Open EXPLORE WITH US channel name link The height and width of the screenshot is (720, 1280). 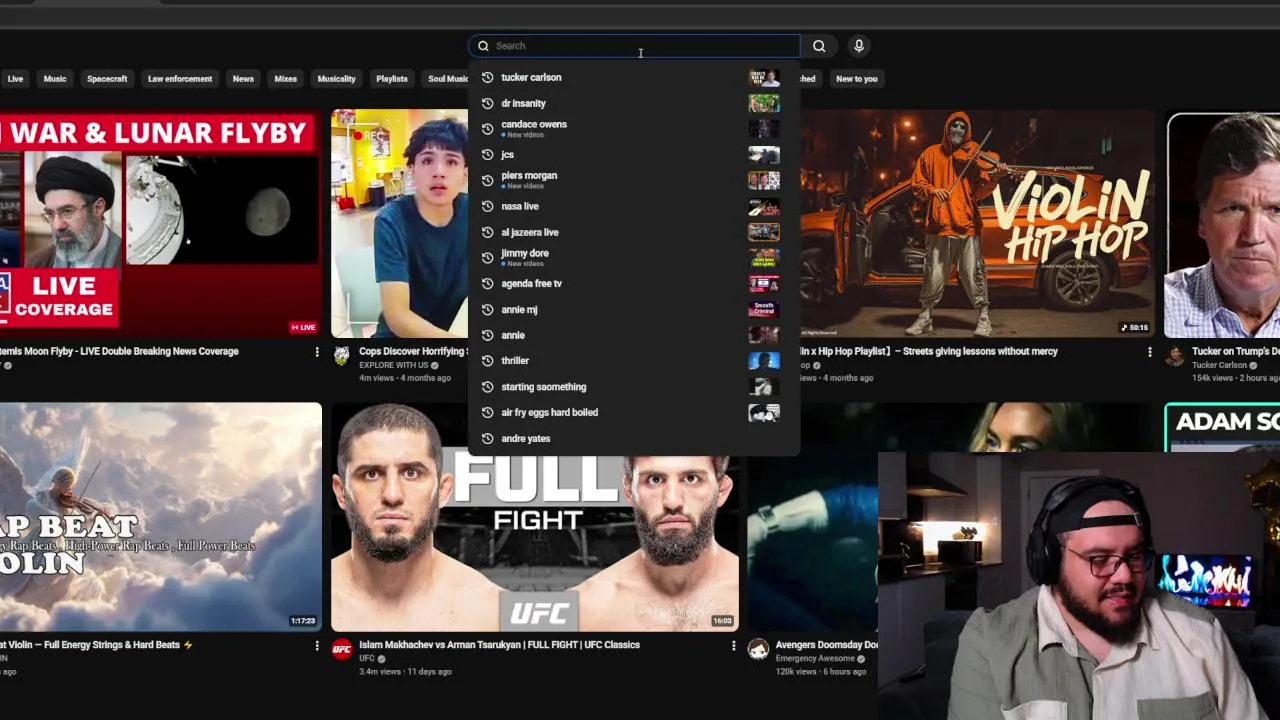[394, 365]
